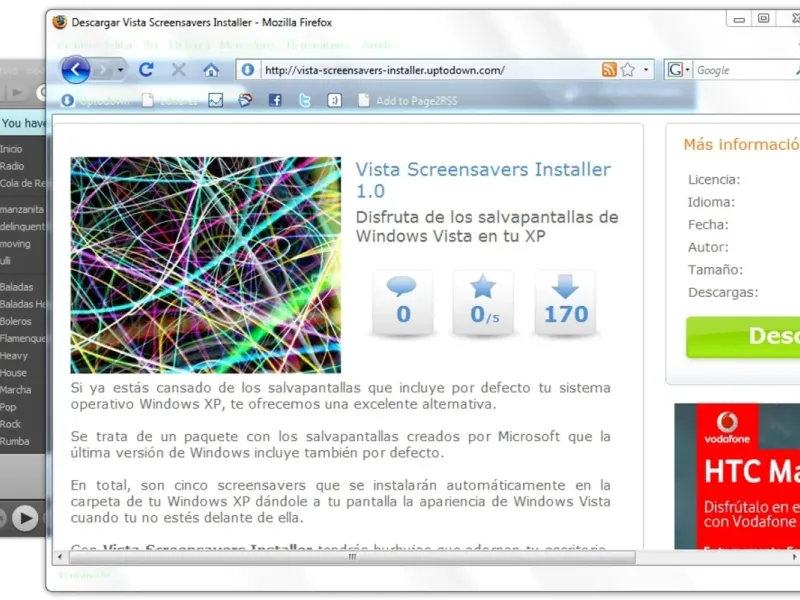Open the Archivo menu

(77, 45)
